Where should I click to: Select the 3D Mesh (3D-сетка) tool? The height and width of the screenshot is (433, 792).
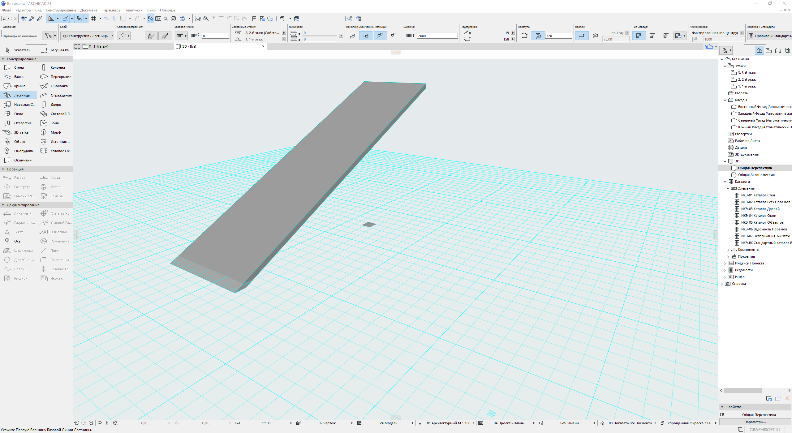18,132
